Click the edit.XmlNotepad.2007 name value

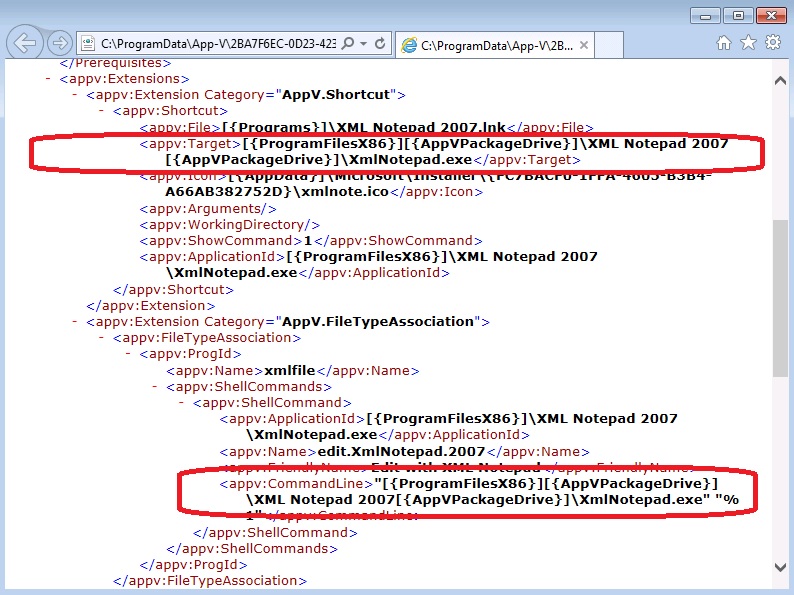pyautogui.click(x=401, y=452)
